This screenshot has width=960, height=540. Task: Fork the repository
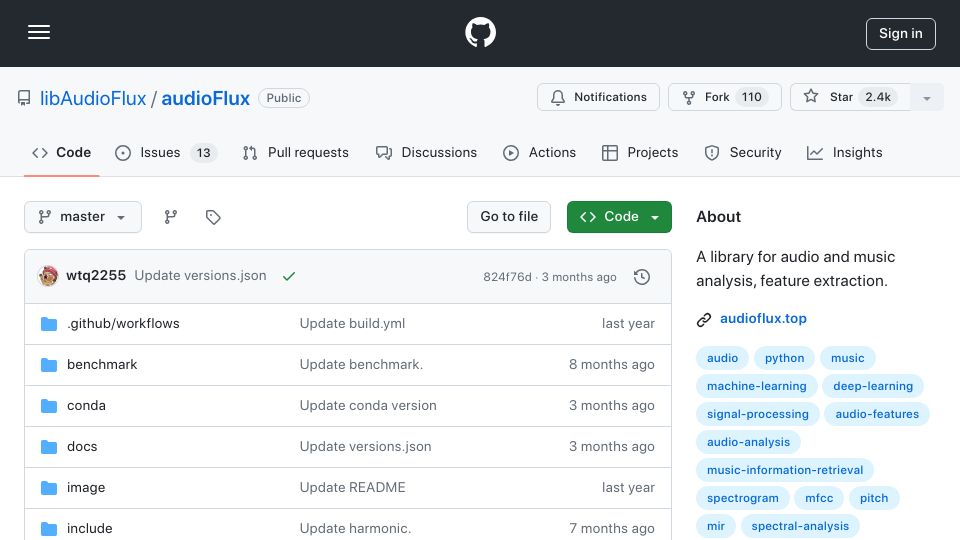click(724, 97)
